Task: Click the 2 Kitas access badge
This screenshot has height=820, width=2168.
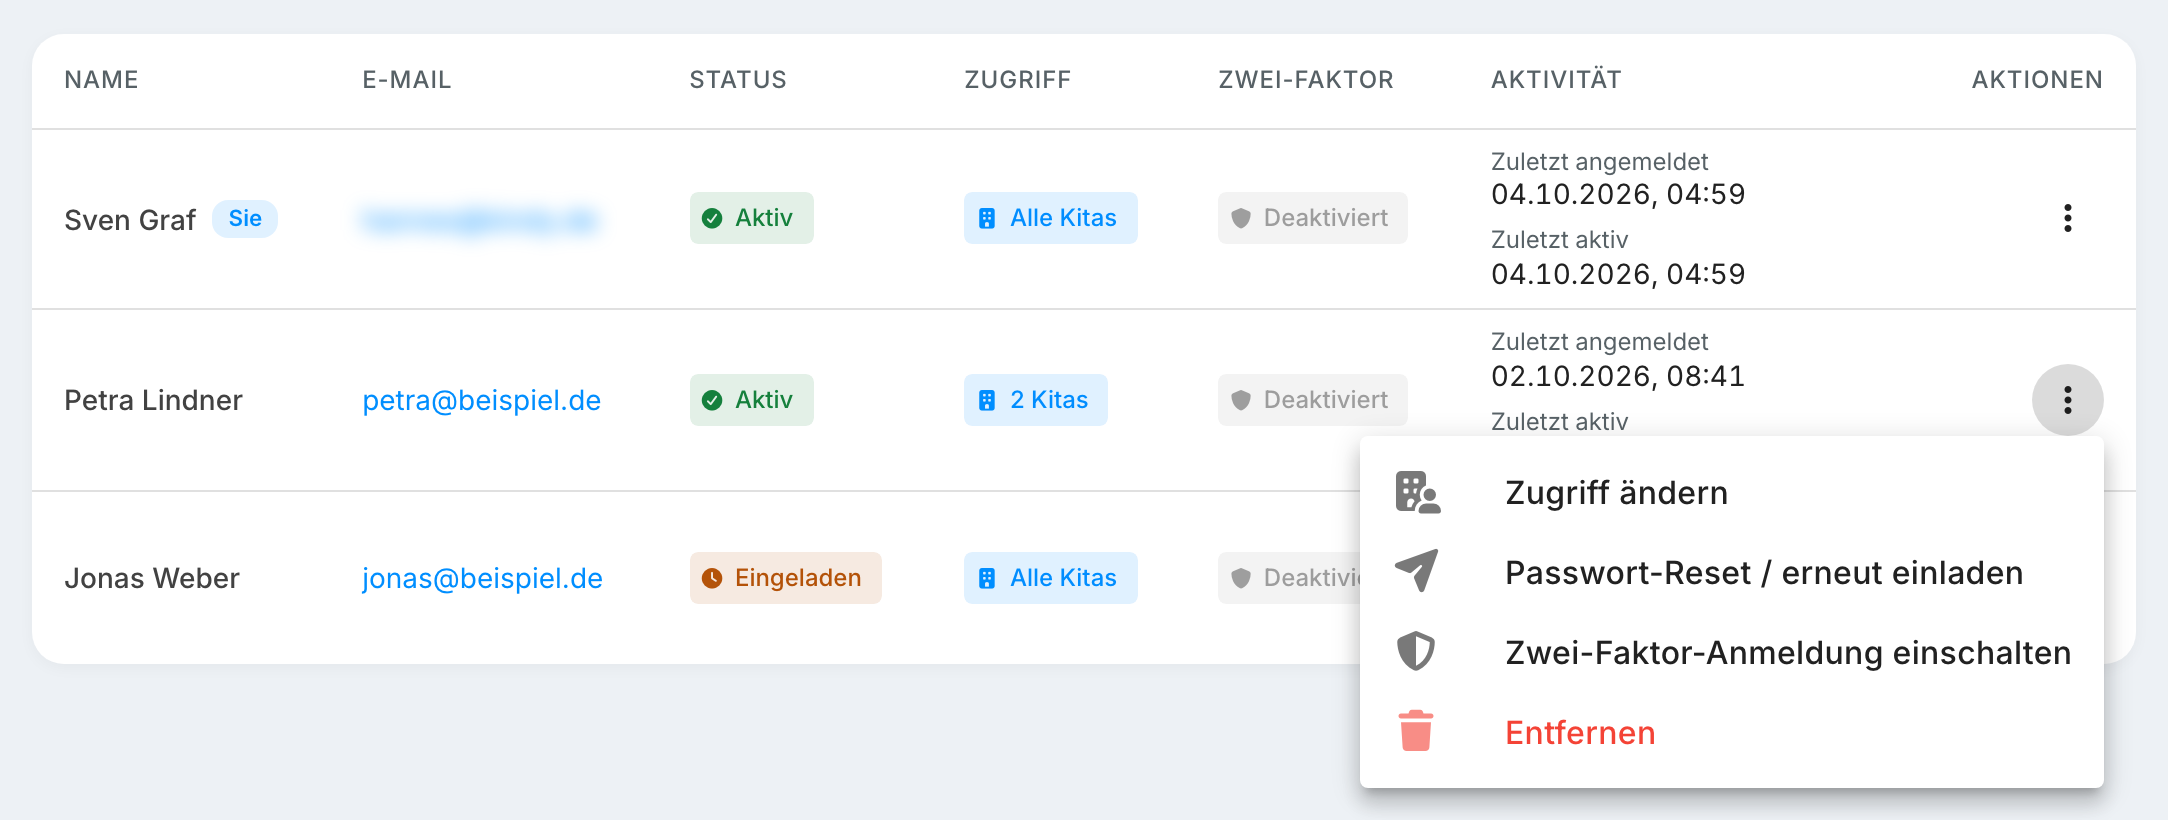Action: point(1035,400)
